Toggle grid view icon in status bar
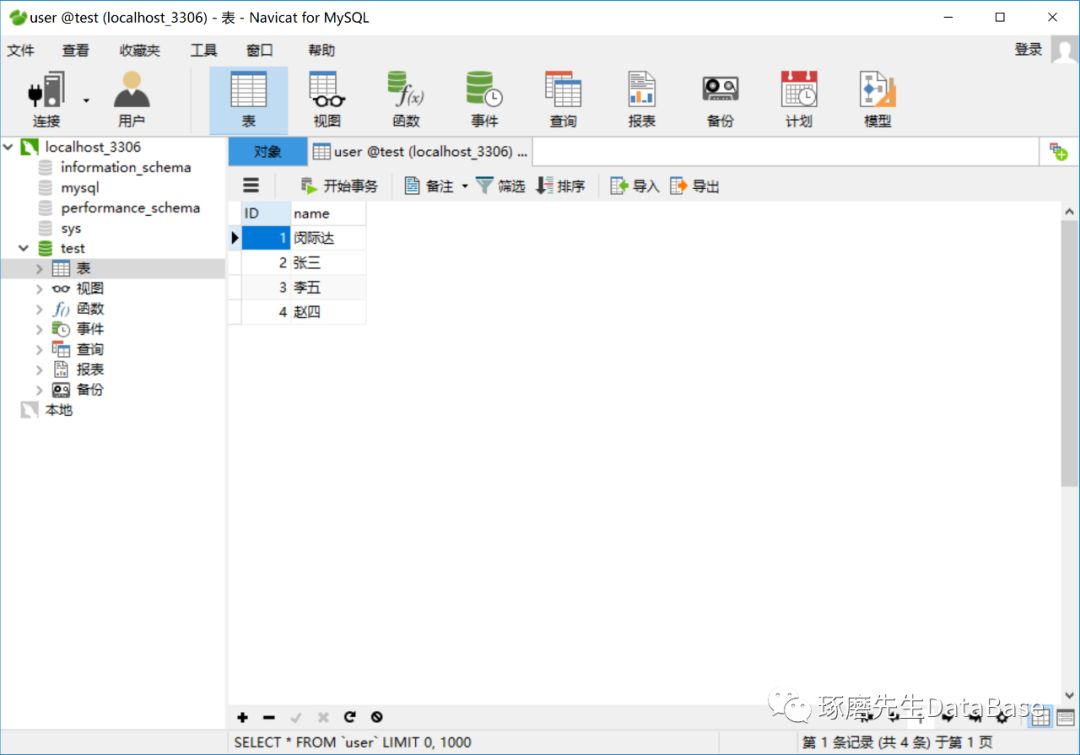 pos(1041,717)
